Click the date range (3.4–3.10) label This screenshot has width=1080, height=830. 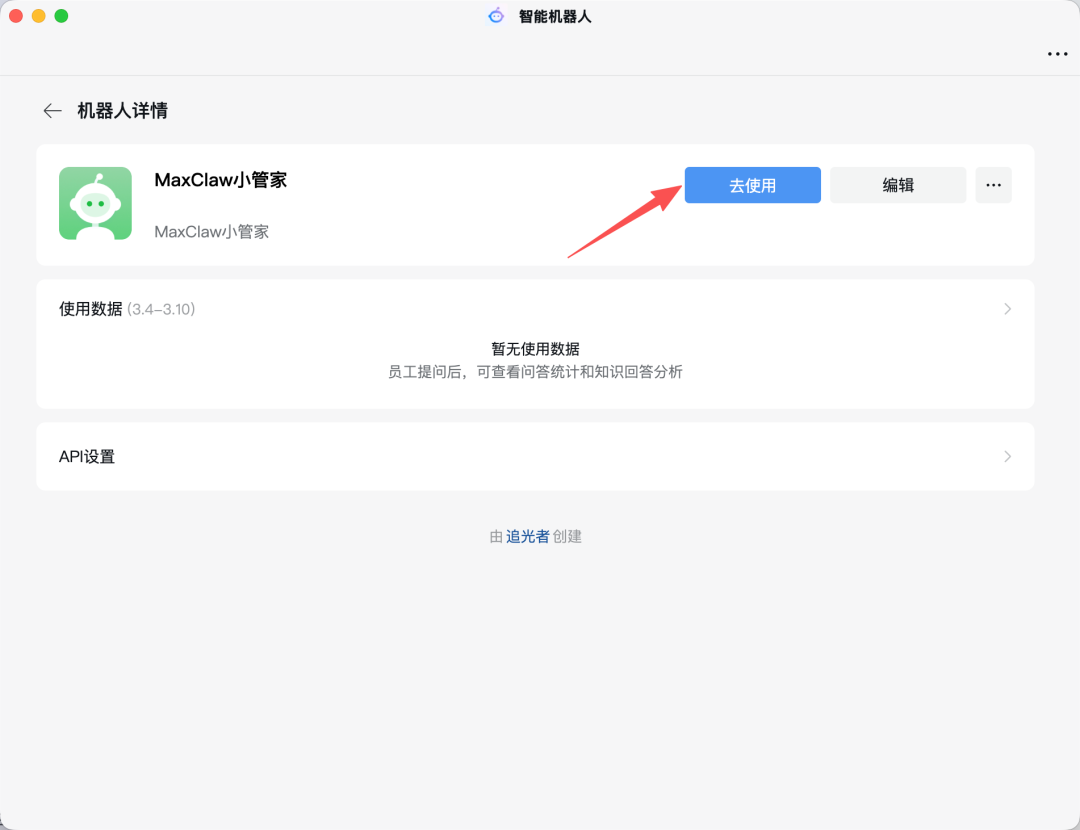(163, 309)
